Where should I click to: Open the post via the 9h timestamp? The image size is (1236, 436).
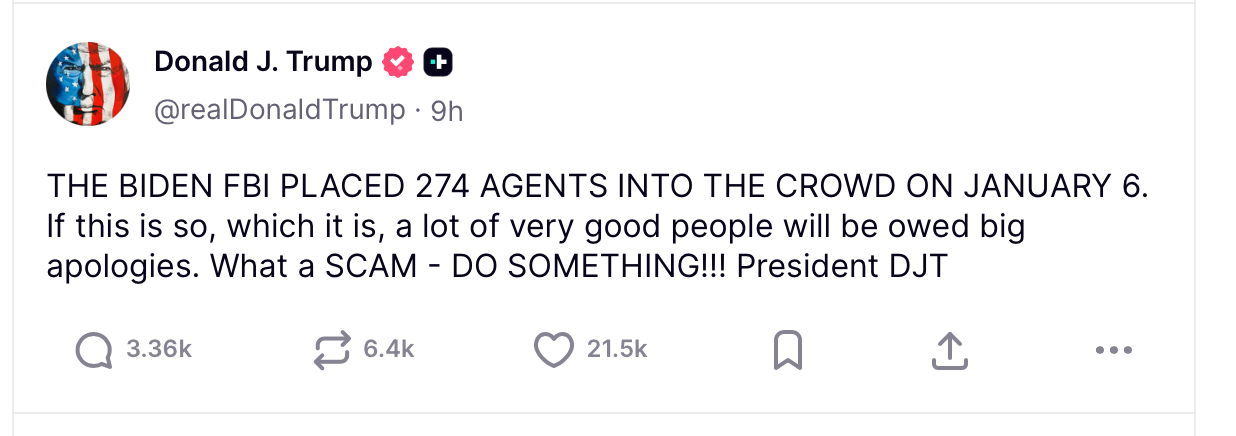coord(446,111)
